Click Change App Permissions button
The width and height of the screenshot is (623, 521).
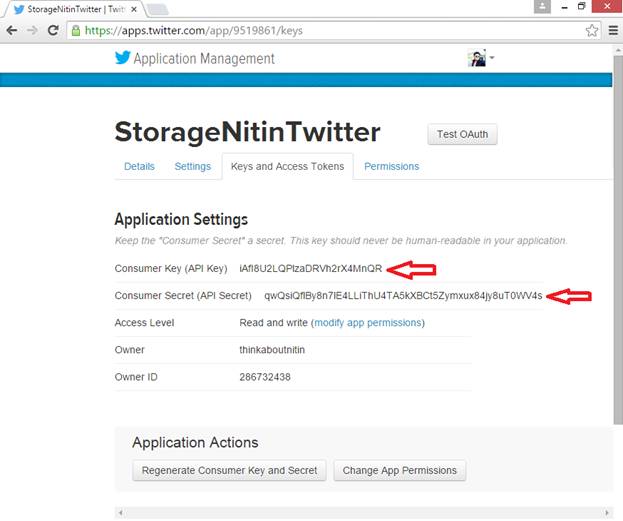399,470
